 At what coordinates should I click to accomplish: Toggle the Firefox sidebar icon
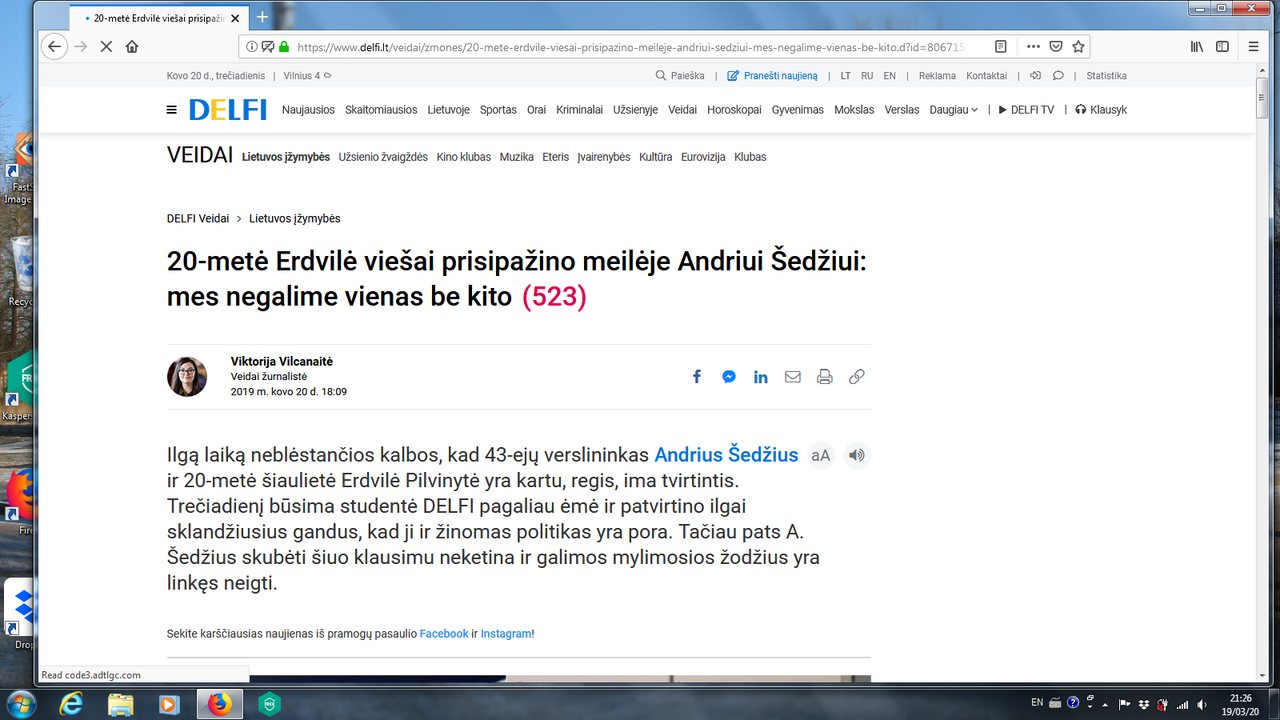click(1222, 46)
